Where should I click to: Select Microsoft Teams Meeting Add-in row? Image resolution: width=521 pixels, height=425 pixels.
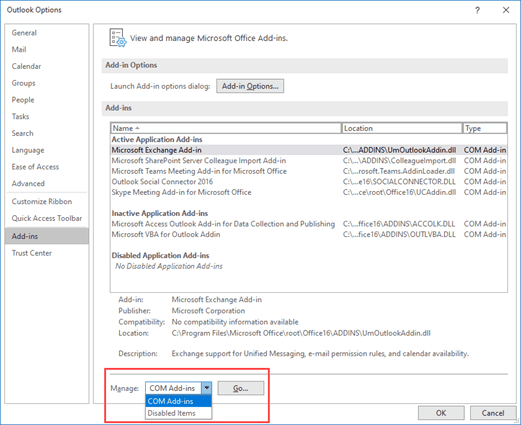coord(309,171)
